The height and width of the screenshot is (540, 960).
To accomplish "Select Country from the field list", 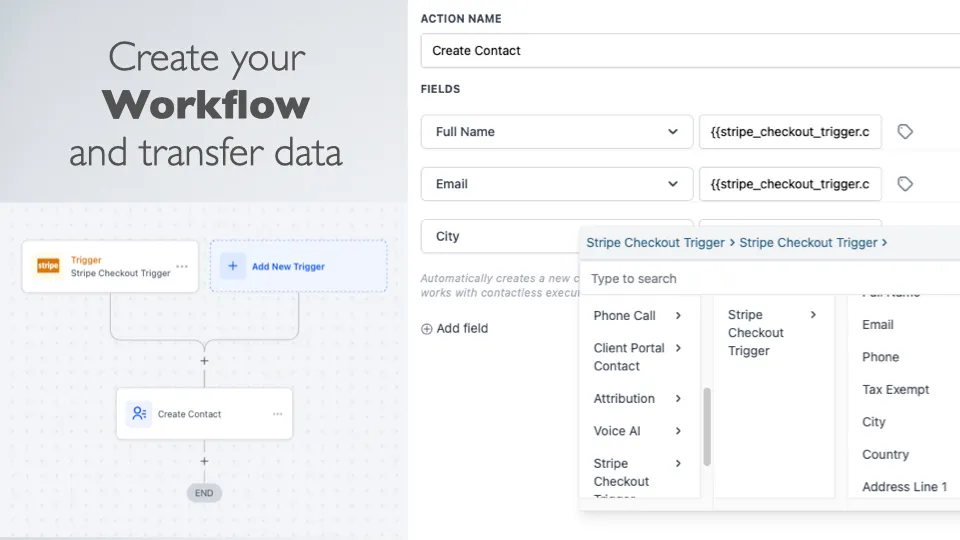I will click(885, 455).
